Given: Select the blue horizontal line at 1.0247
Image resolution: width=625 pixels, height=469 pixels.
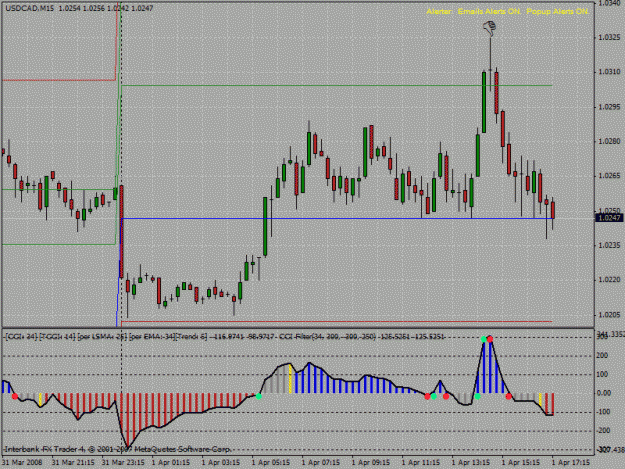Looking at the screenshot, I should [x=337, y=219].
